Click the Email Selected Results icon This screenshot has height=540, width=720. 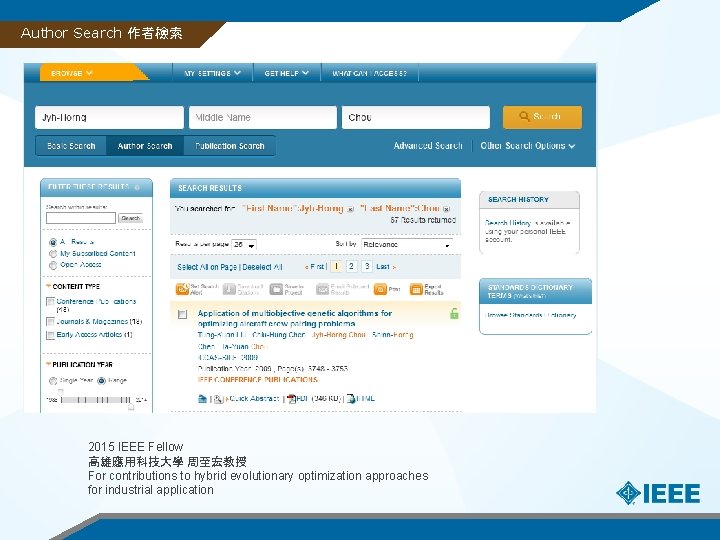[323, 289]
